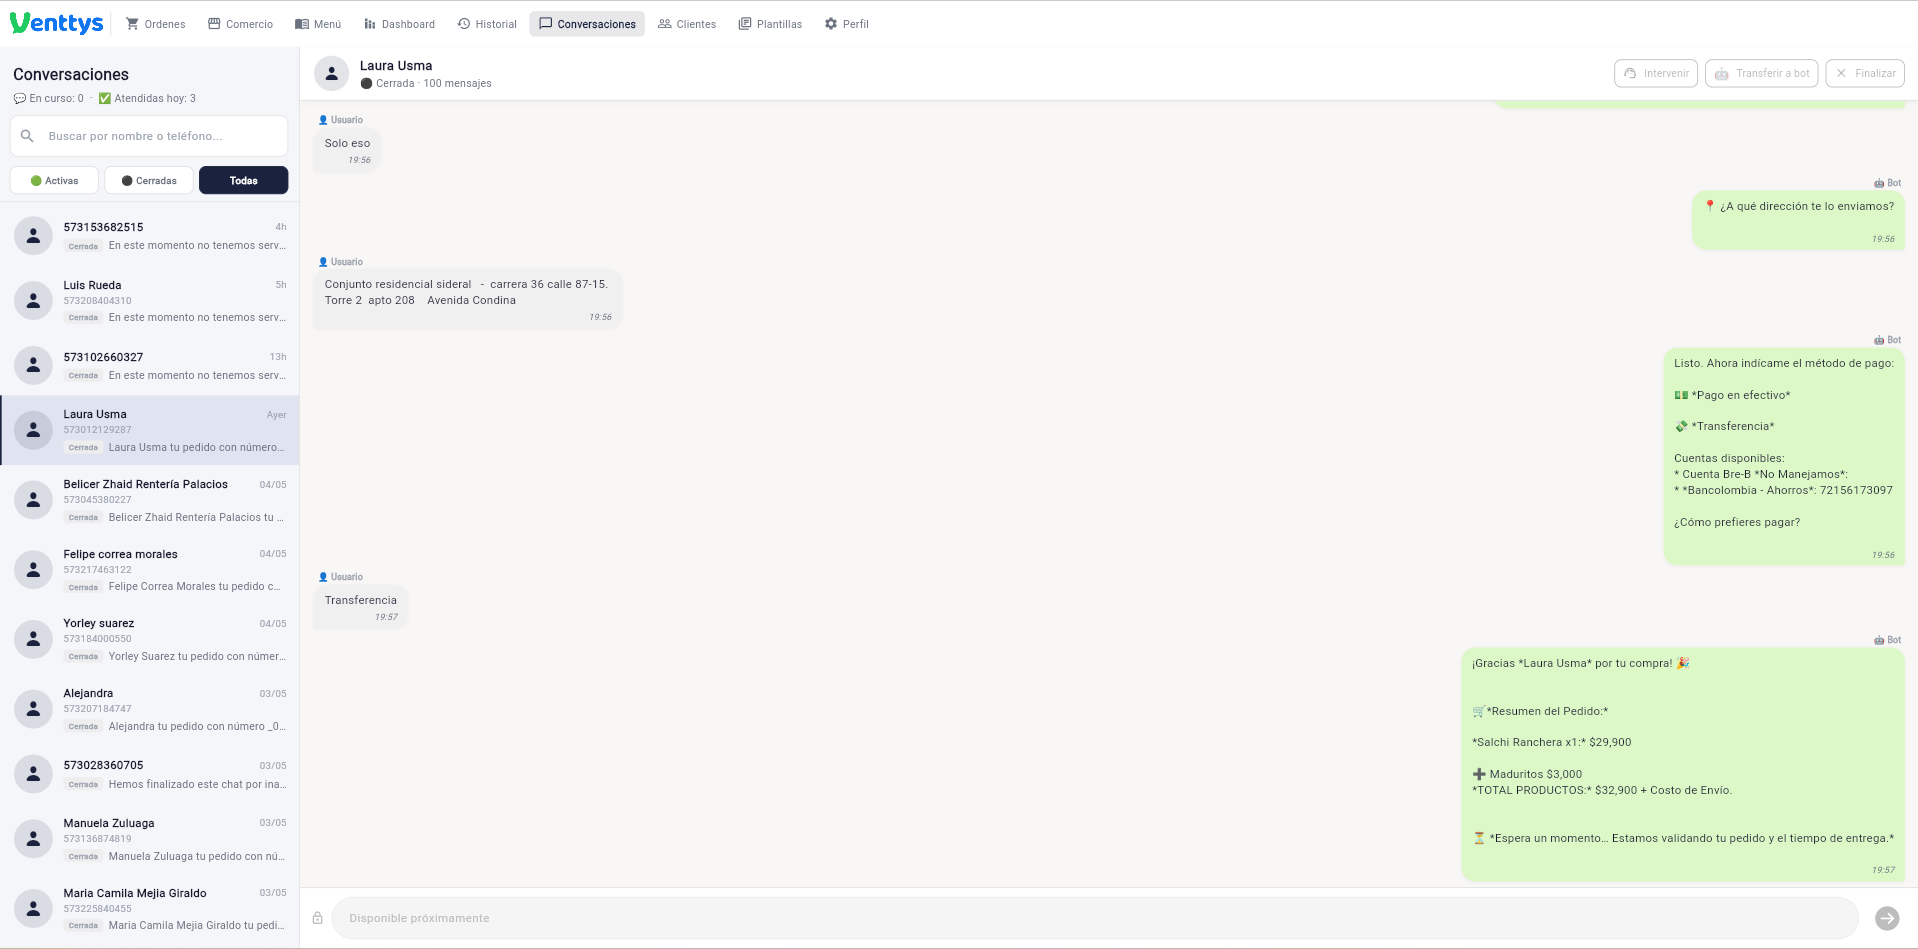Click the search magnifier icon

coord(28,136)
